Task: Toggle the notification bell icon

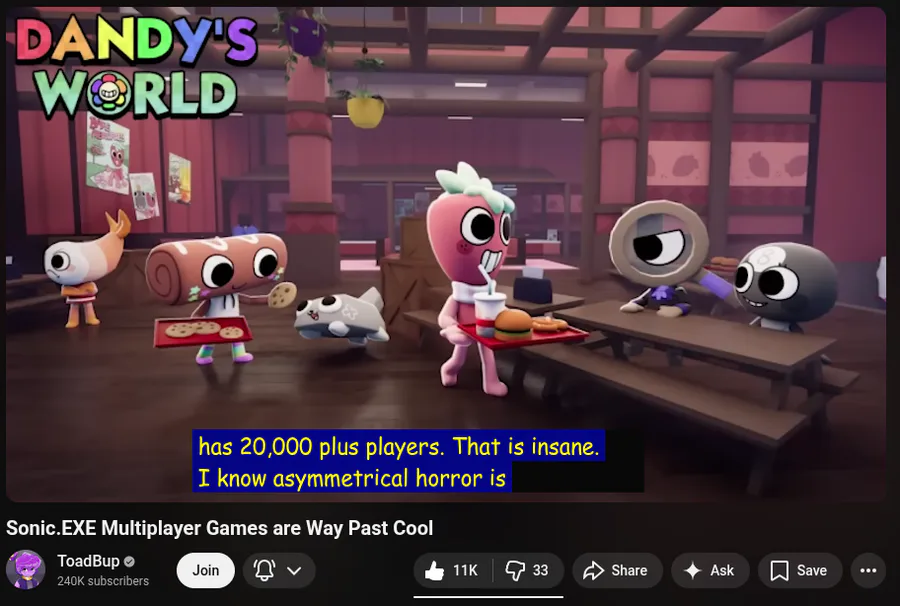Action: pos(264,570)
